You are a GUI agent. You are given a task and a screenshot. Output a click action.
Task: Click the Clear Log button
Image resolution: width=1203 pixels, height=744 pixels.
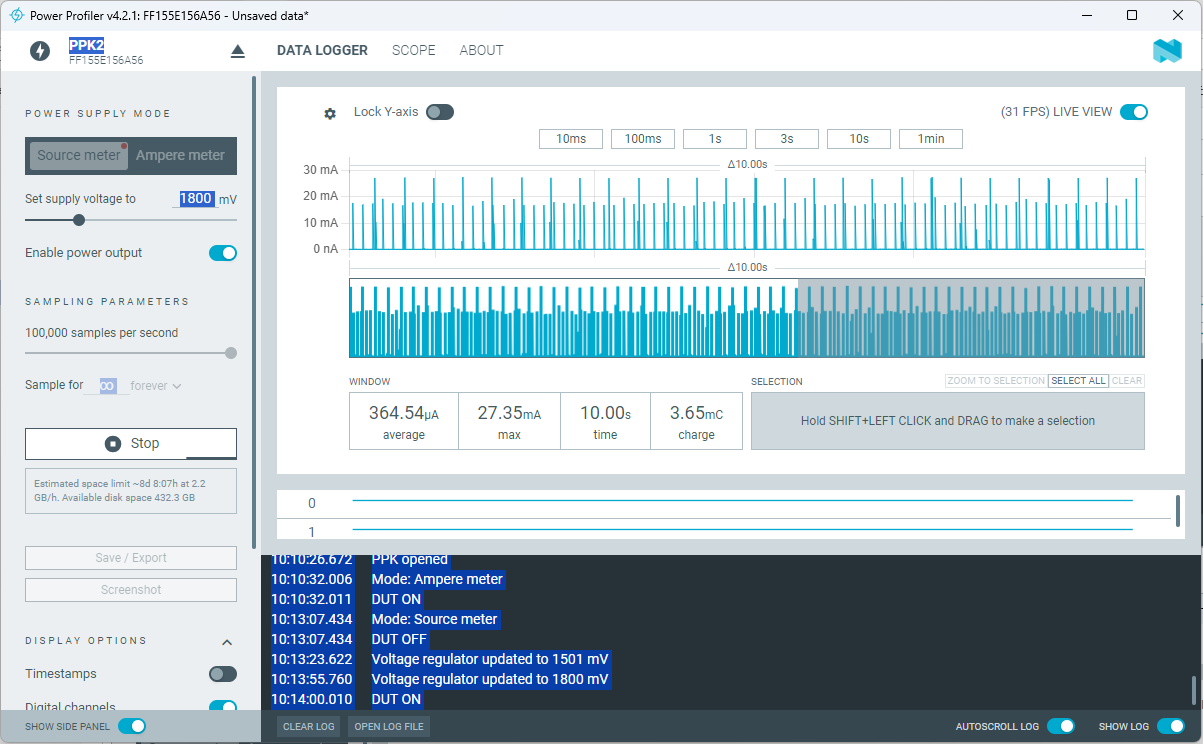click(308, 726)
